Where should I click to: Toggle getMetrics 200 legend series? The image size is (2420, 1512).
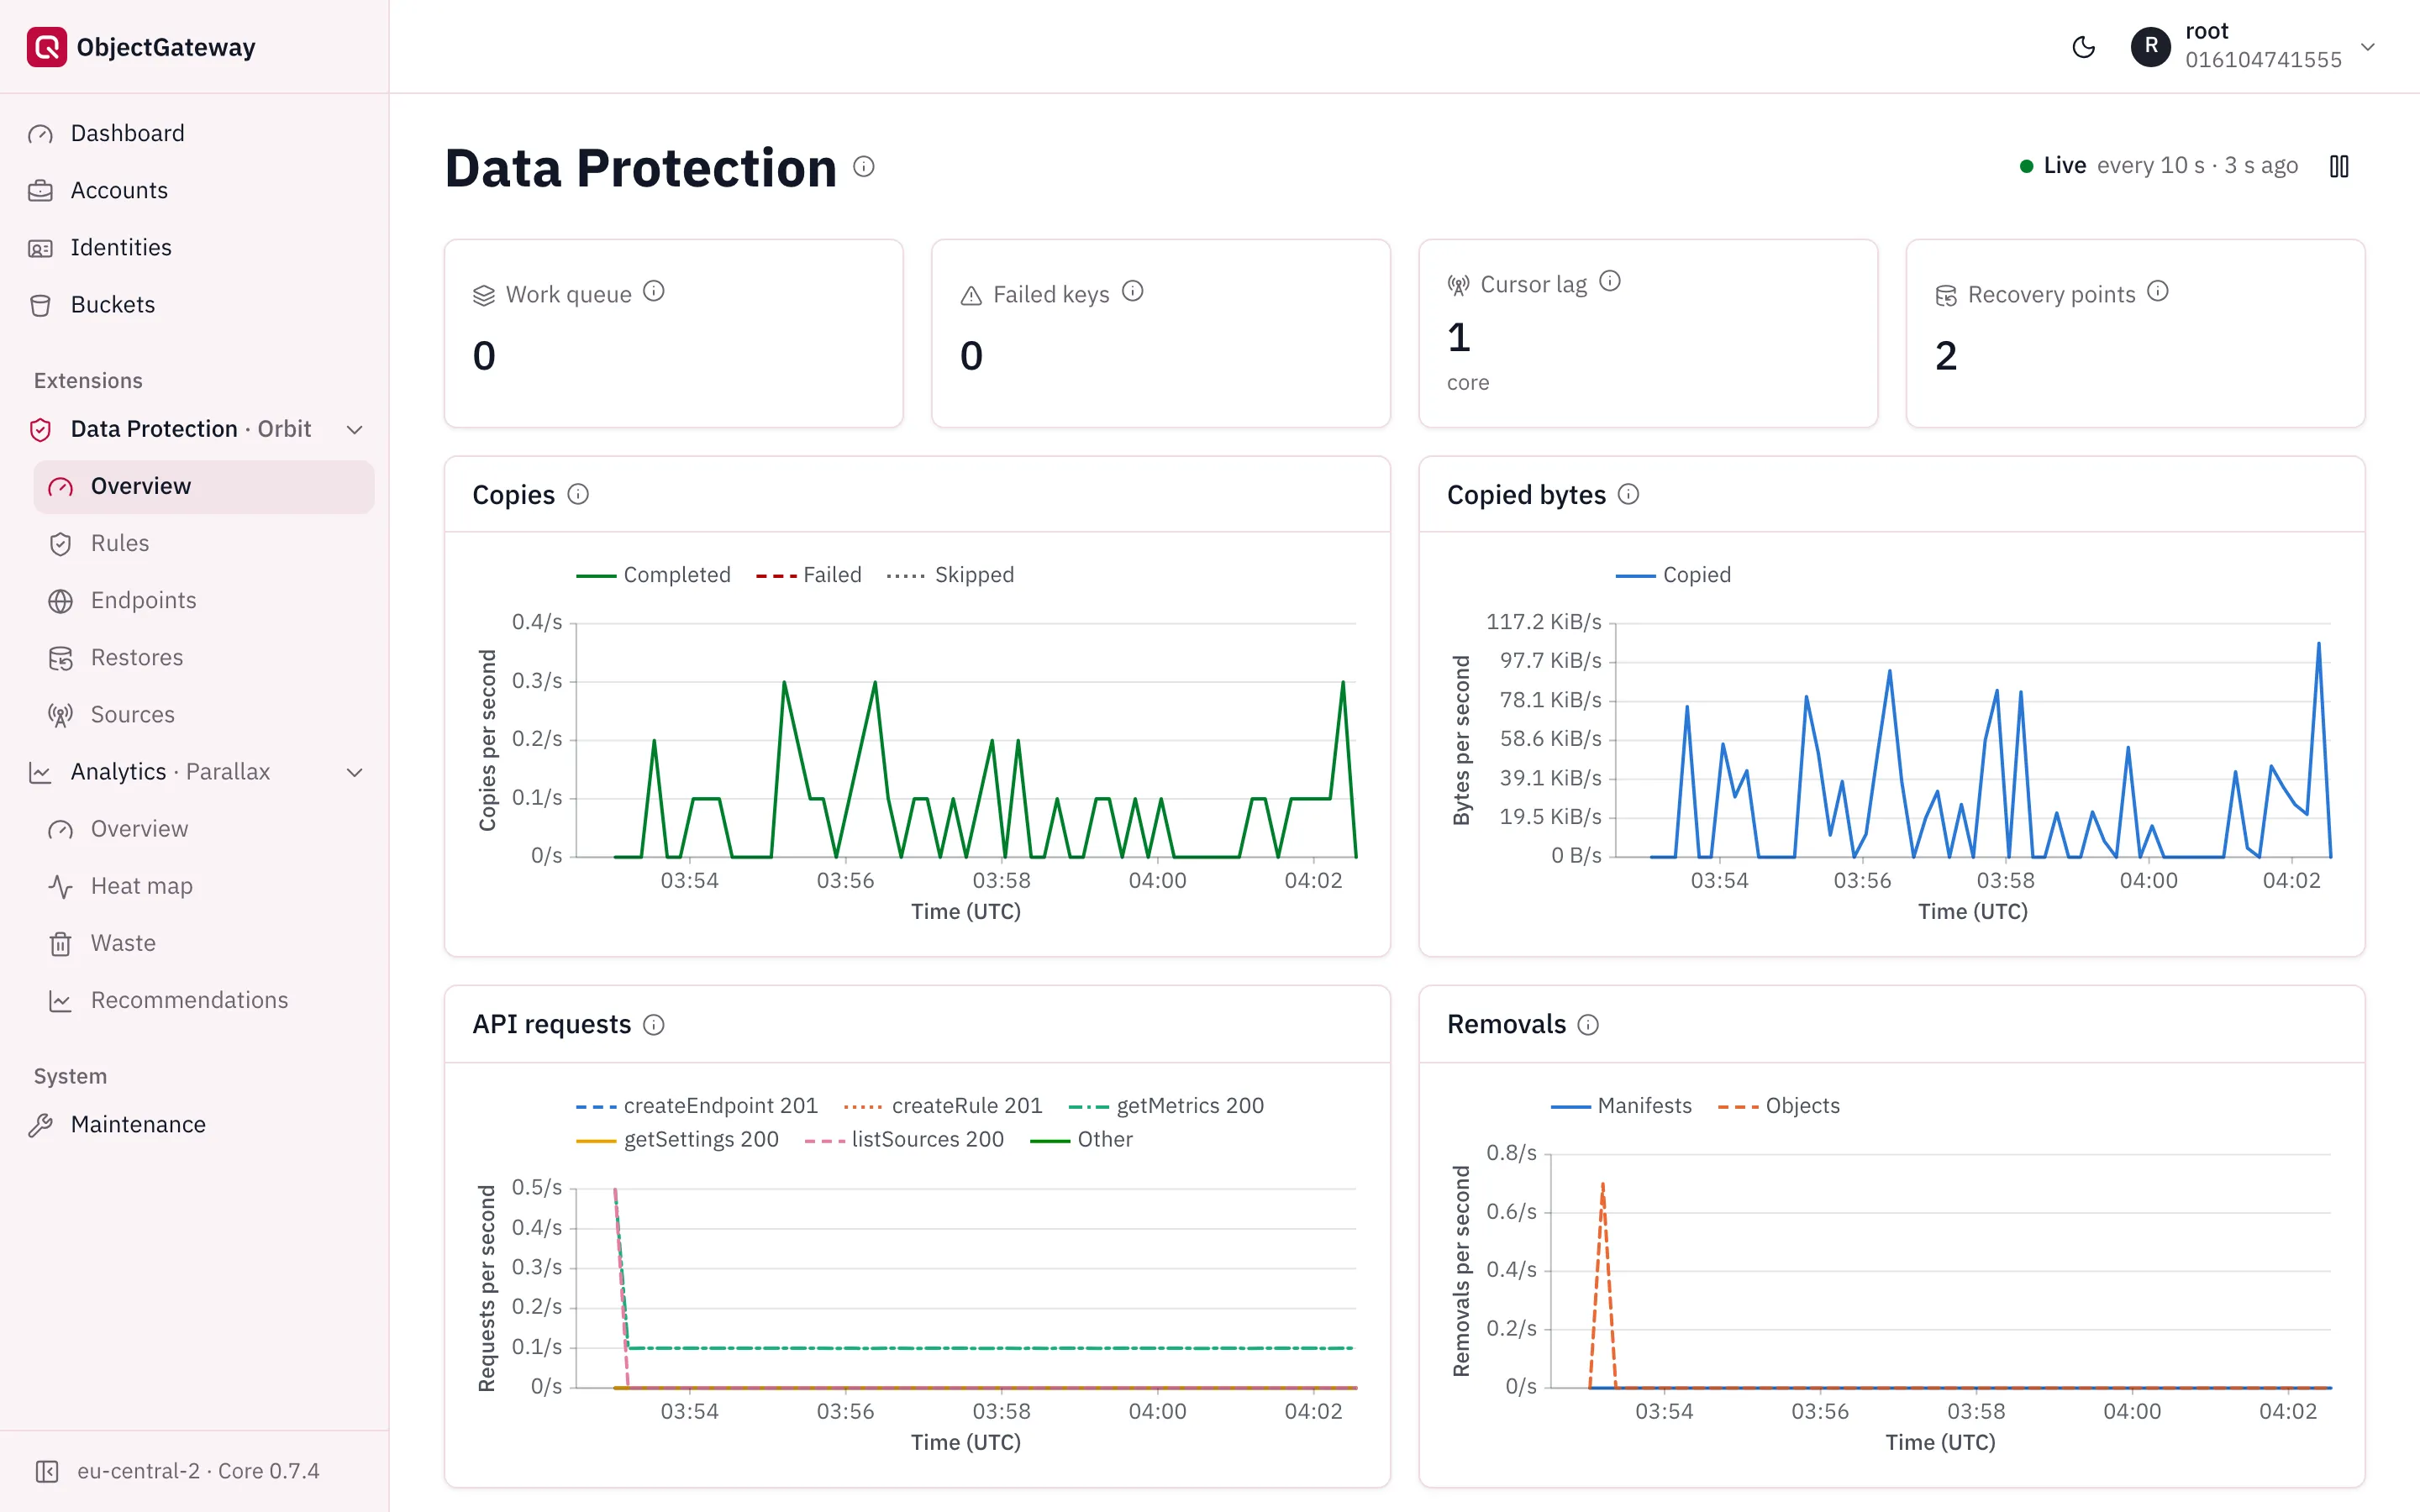[1166, 1106]
